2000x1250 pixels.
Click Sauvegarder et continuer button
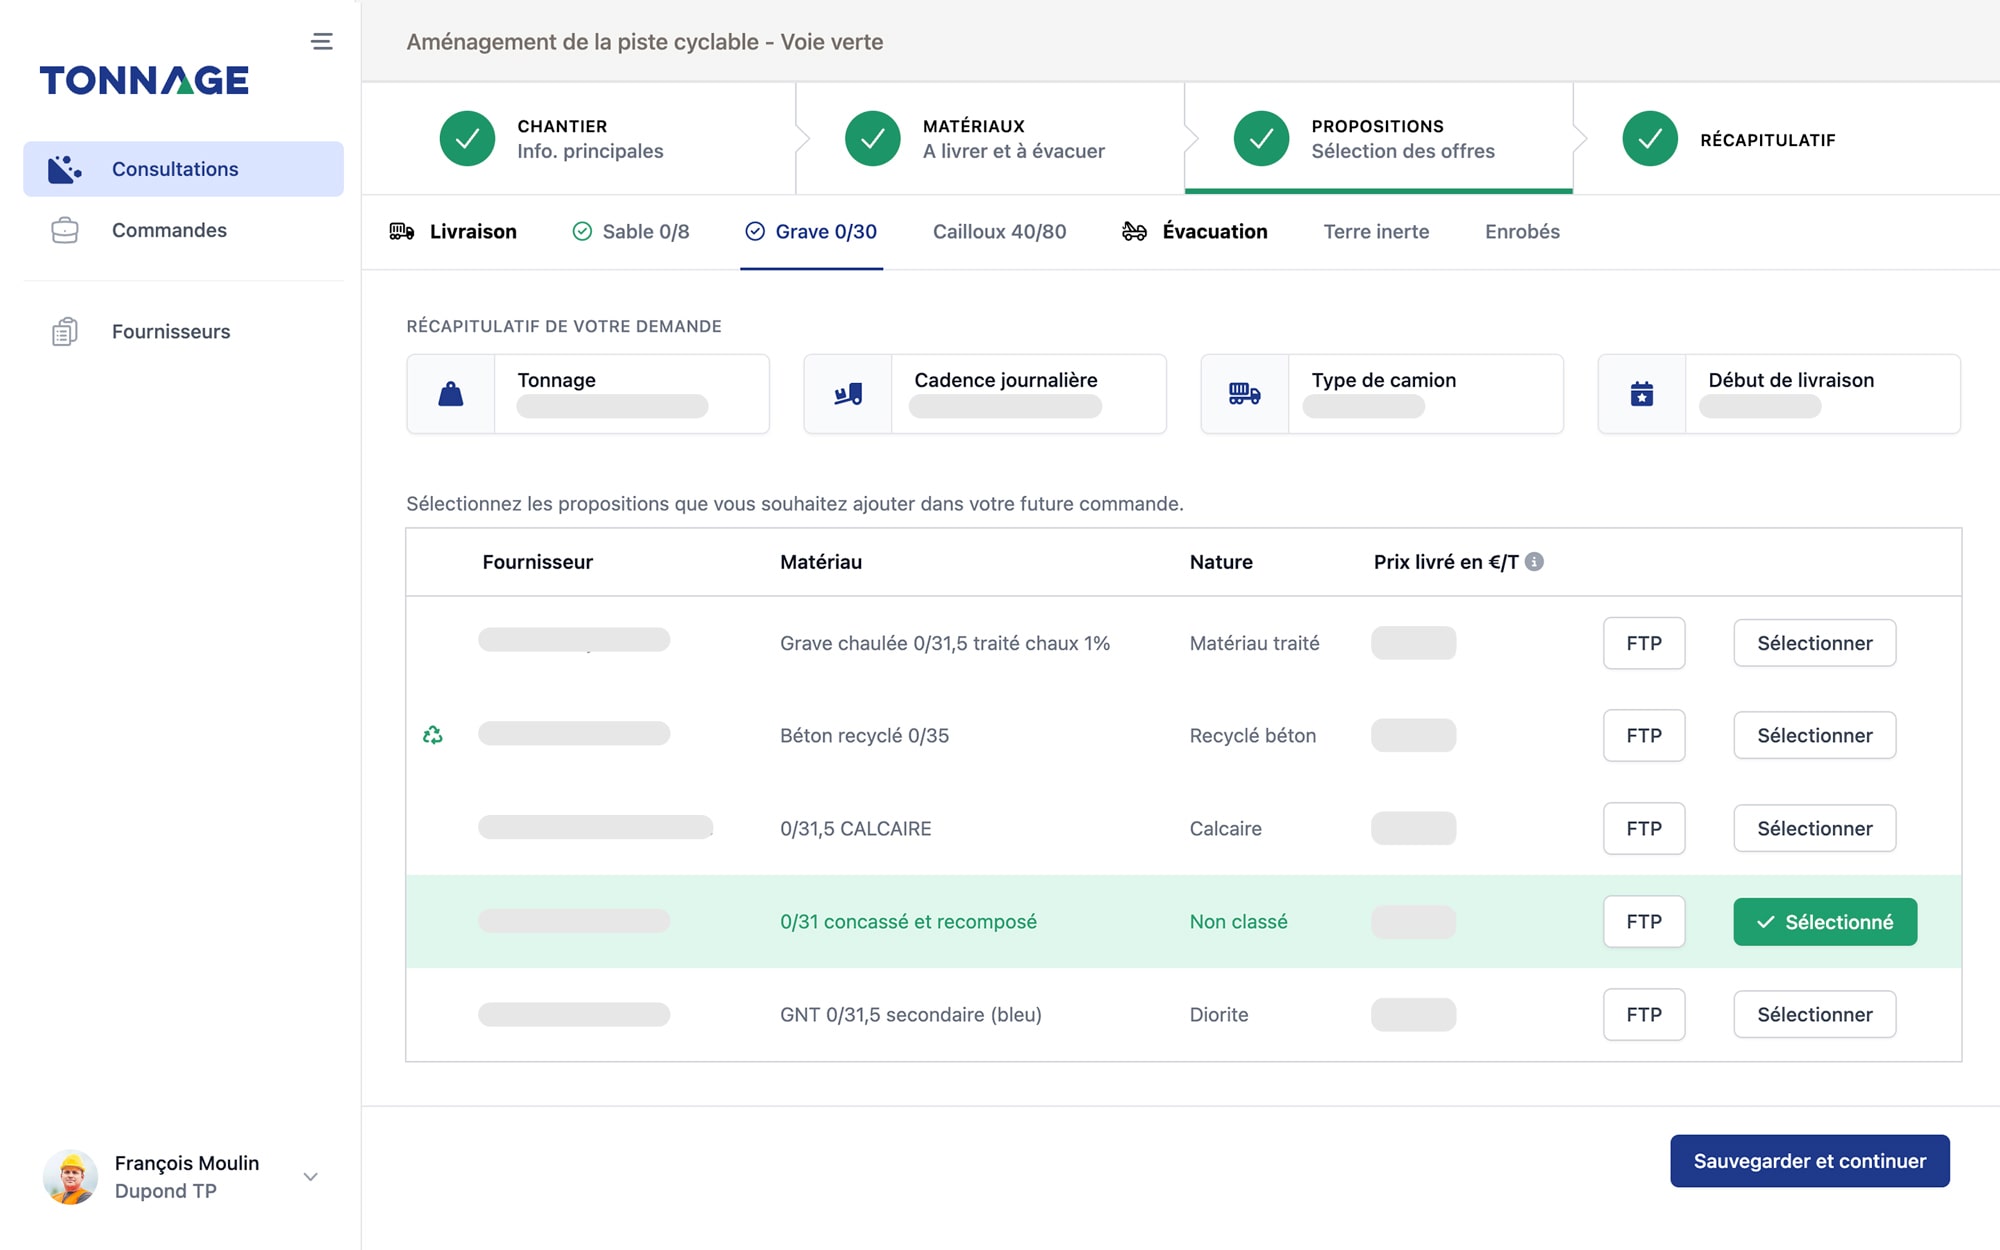pos(1807,1159)
